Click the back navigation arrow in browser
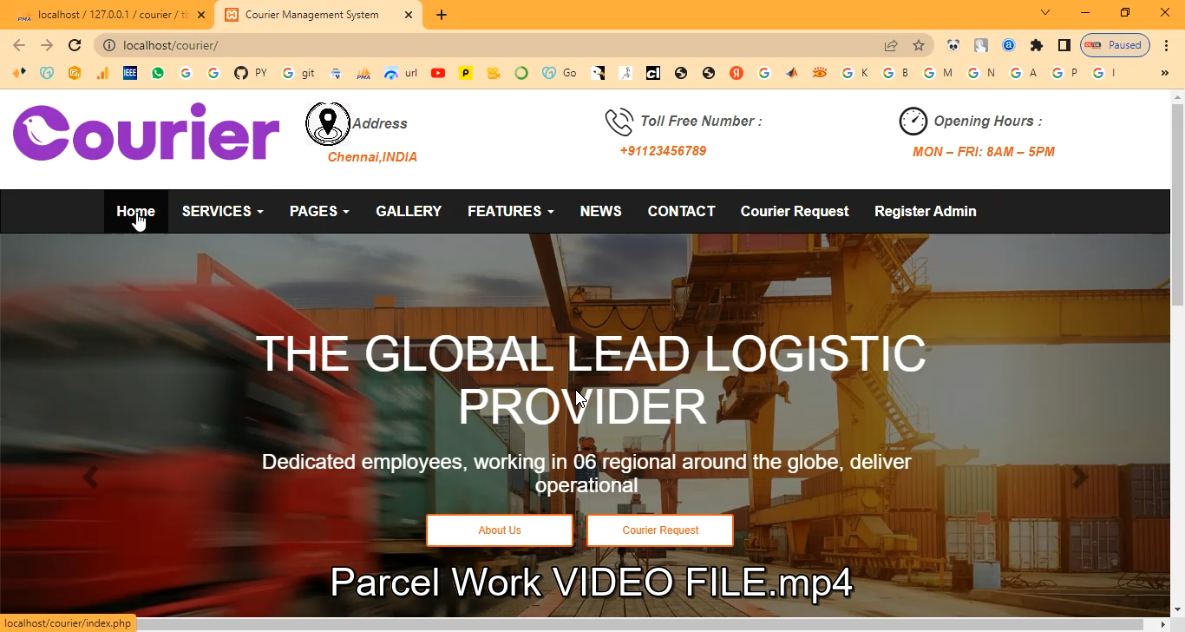1185x632 pixels. coord(19,45)
